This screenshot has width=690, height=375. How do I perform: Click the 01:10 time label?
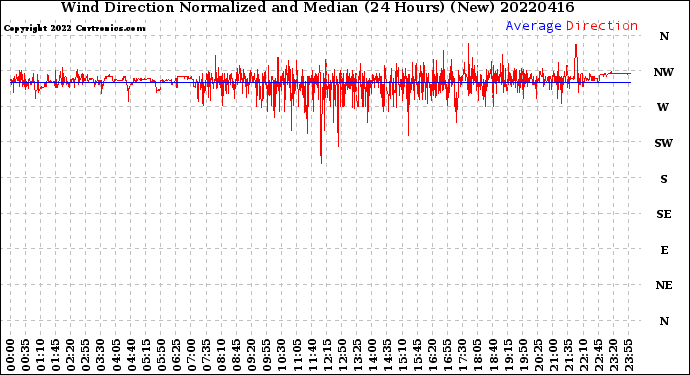pos(40,355)
